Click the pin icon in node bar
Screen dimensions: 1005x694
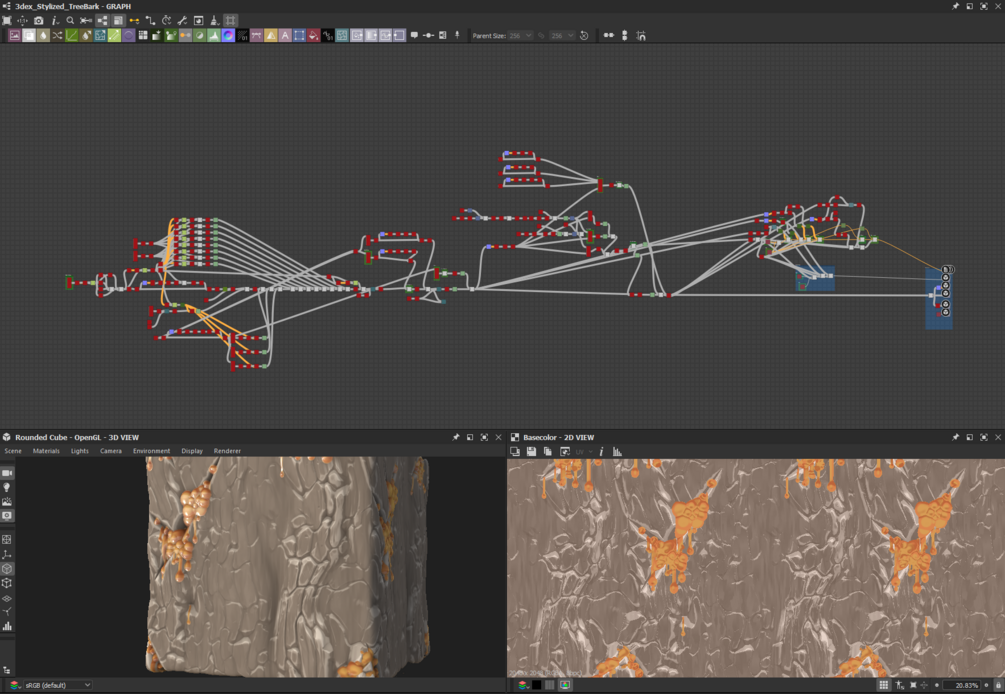pos(457,35)
